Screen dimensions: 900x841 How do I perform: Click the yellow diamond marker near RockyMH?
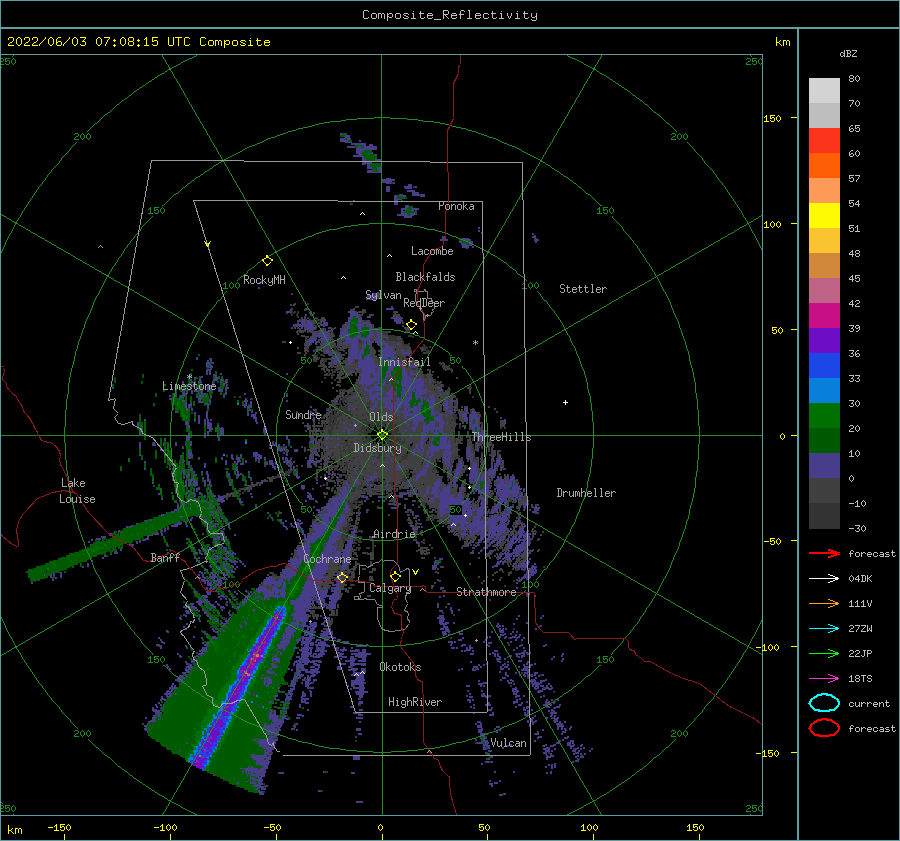[267, 261]
